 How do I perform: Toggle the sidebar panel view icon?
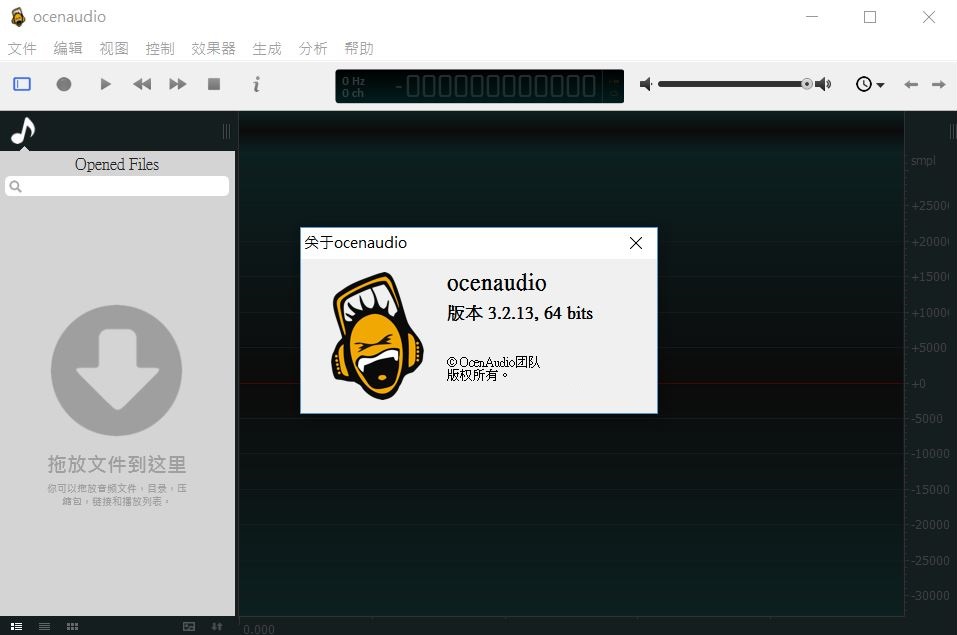(x=22, y=84)
